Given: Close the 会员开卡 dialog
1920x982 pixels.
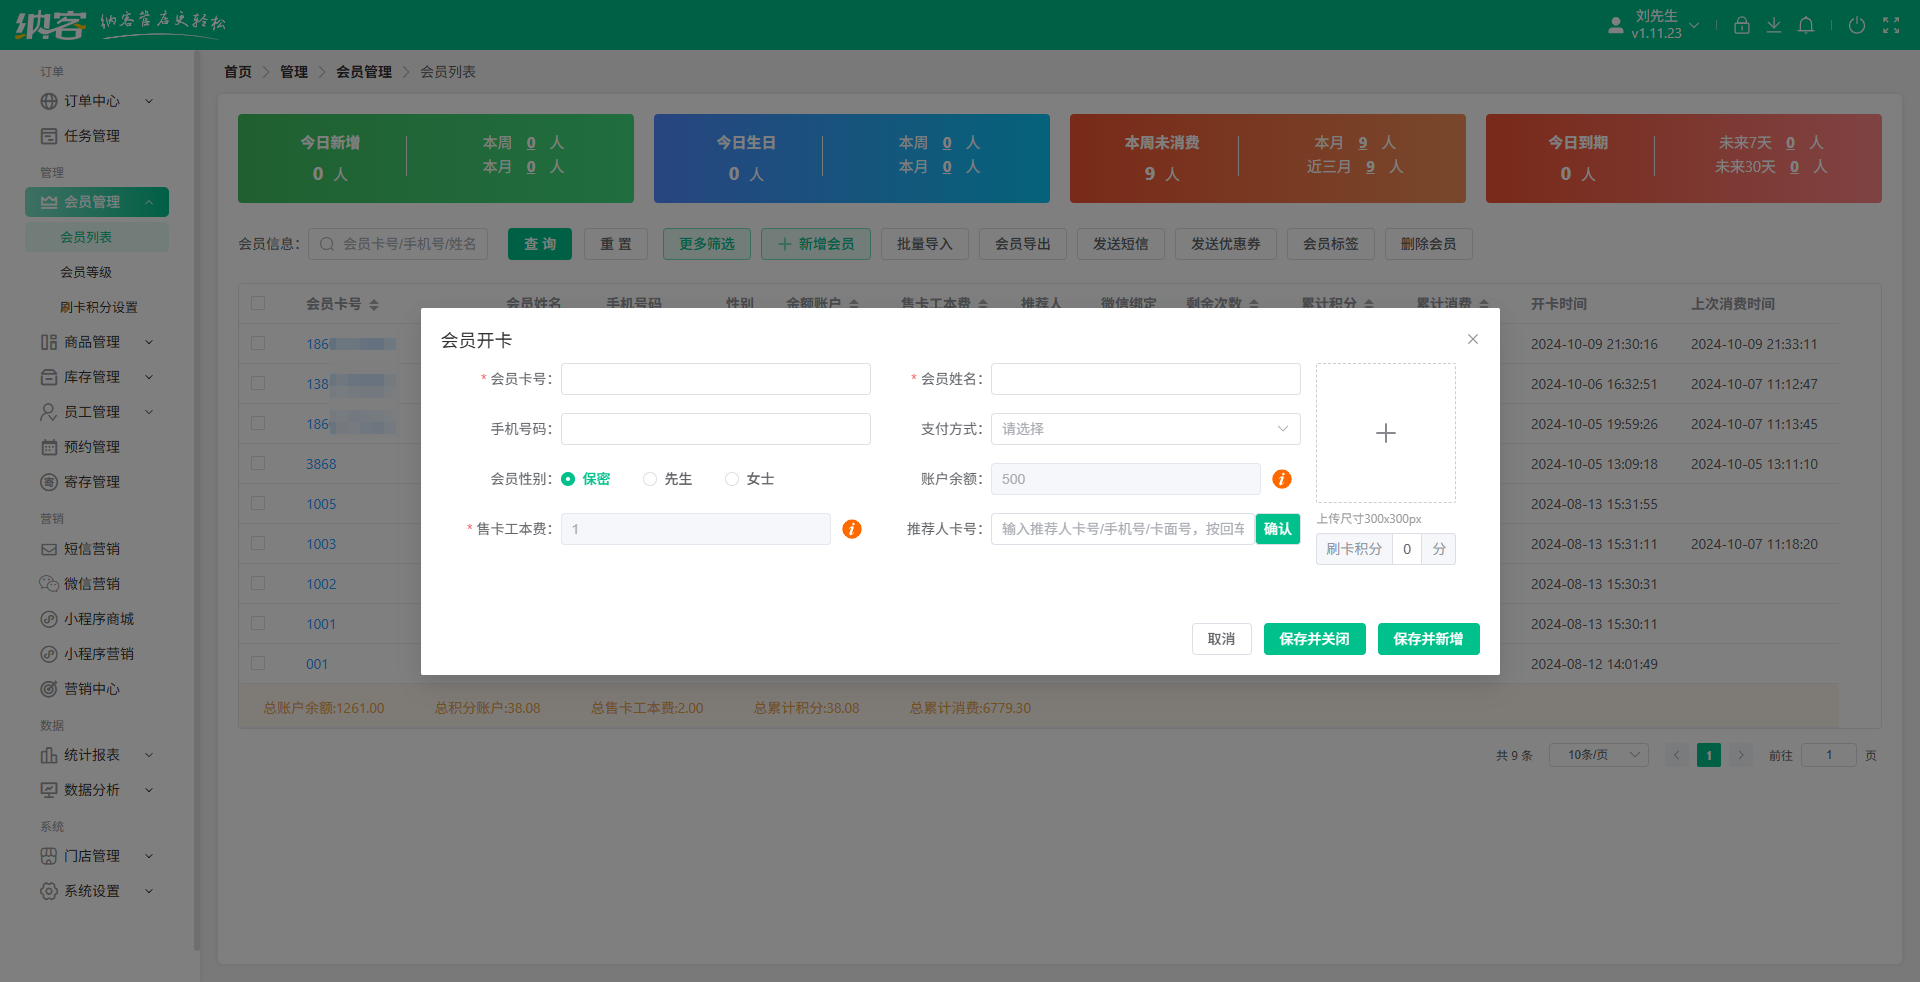Looking at the screenshot, I should point(1472,339).
